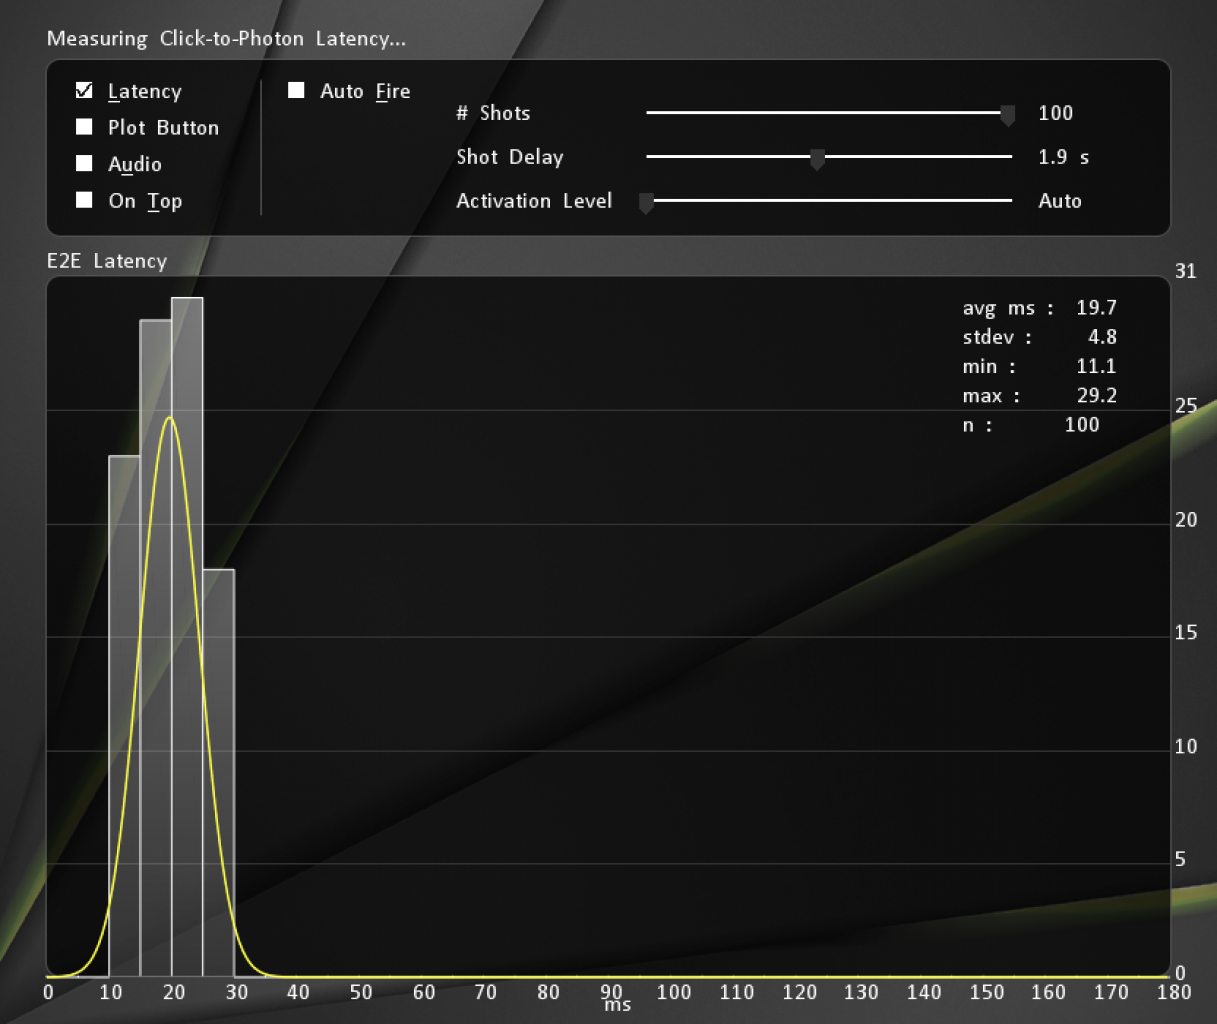This screenshot has height=1024, width=1217.
Task: Turn on the Audio checkbox
Action: point(84,164)
